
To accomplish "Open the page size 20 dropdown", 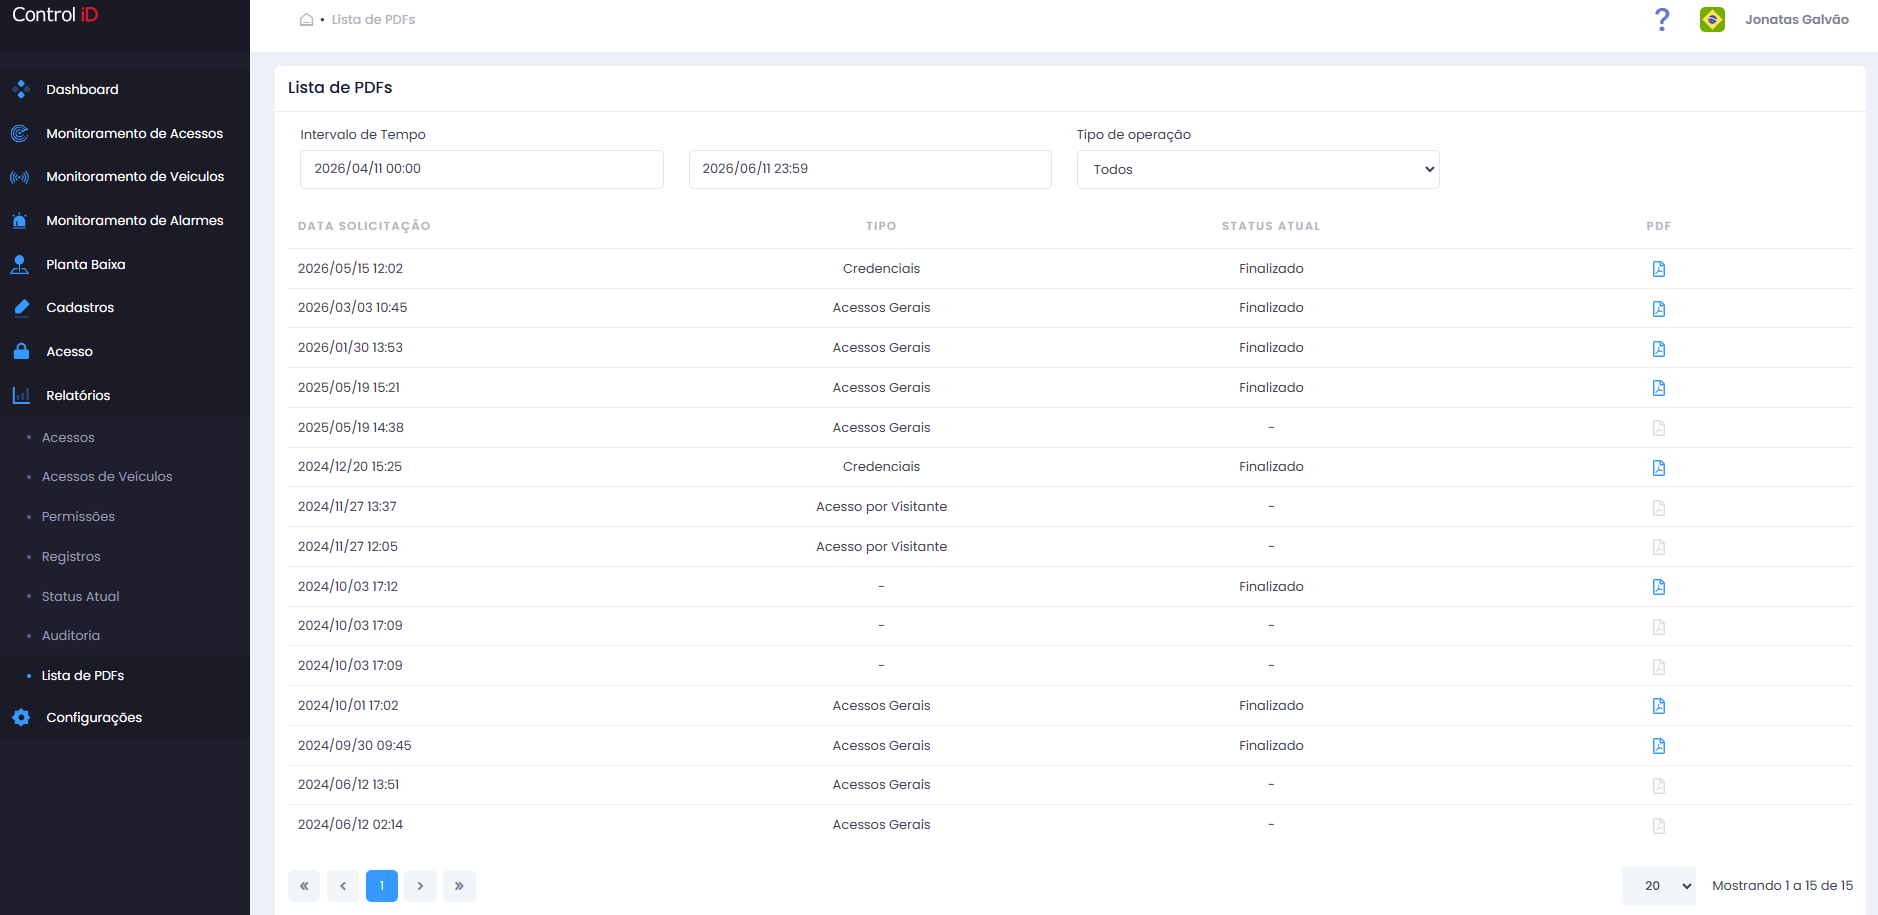I will tap(1659, 886).
